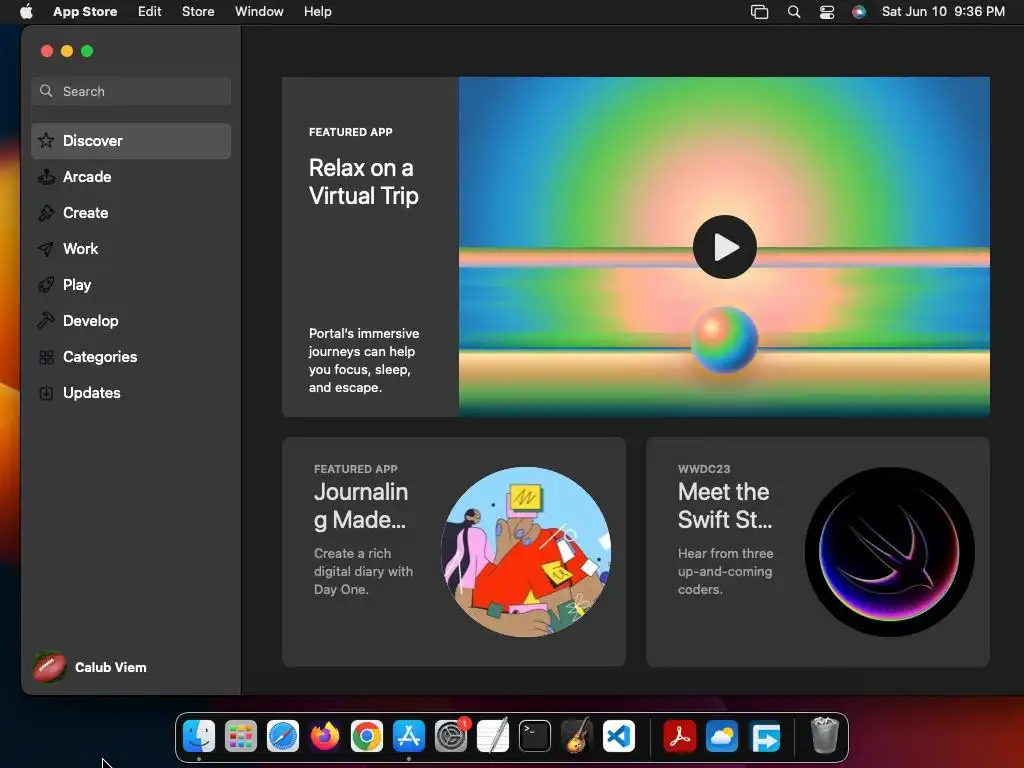Open the Help menu

317,11
